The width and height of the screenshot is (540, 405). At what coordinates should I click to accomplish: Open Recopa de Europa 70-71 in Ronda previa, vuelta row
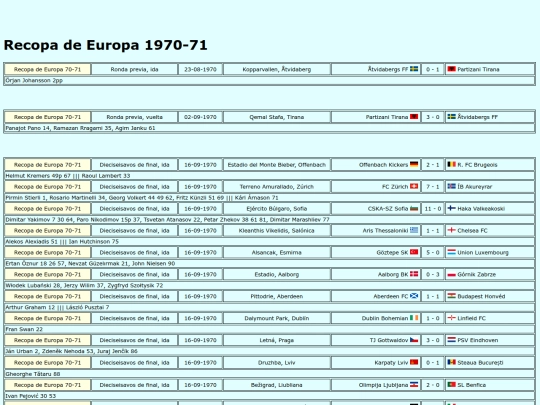(x=48, y=117)
